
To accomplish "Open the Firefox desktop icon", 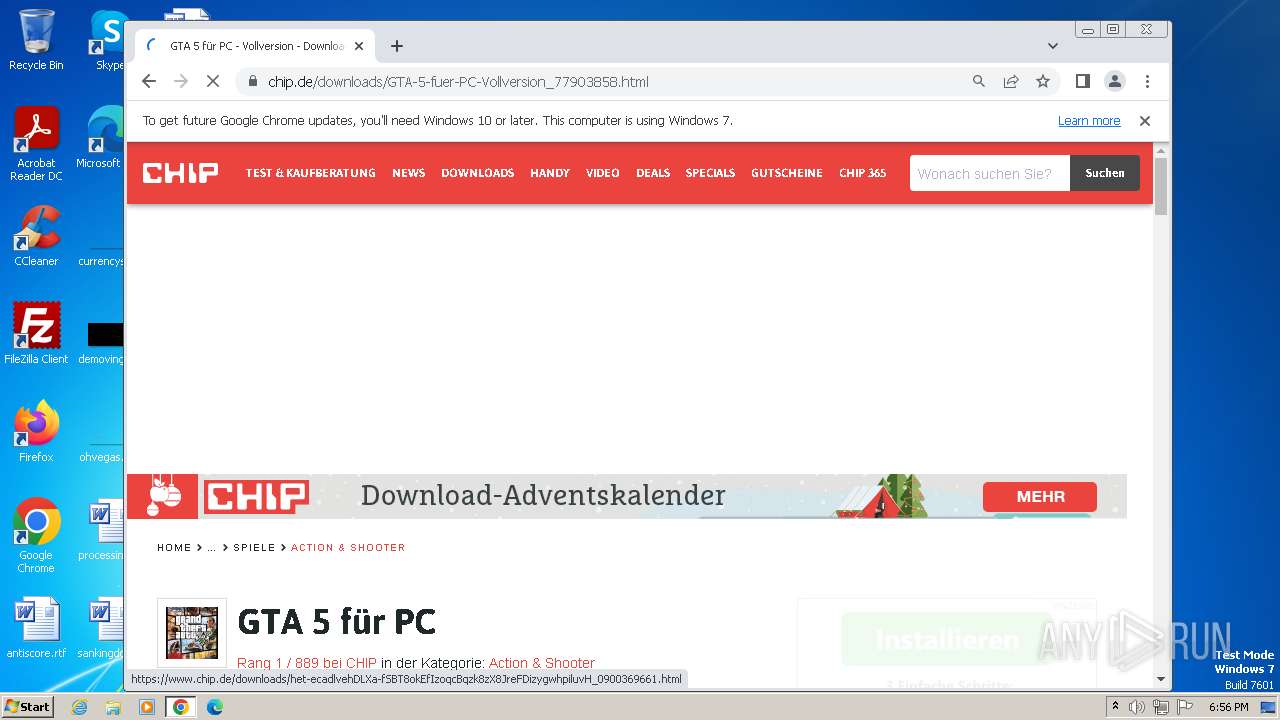I will click(36, 431).
